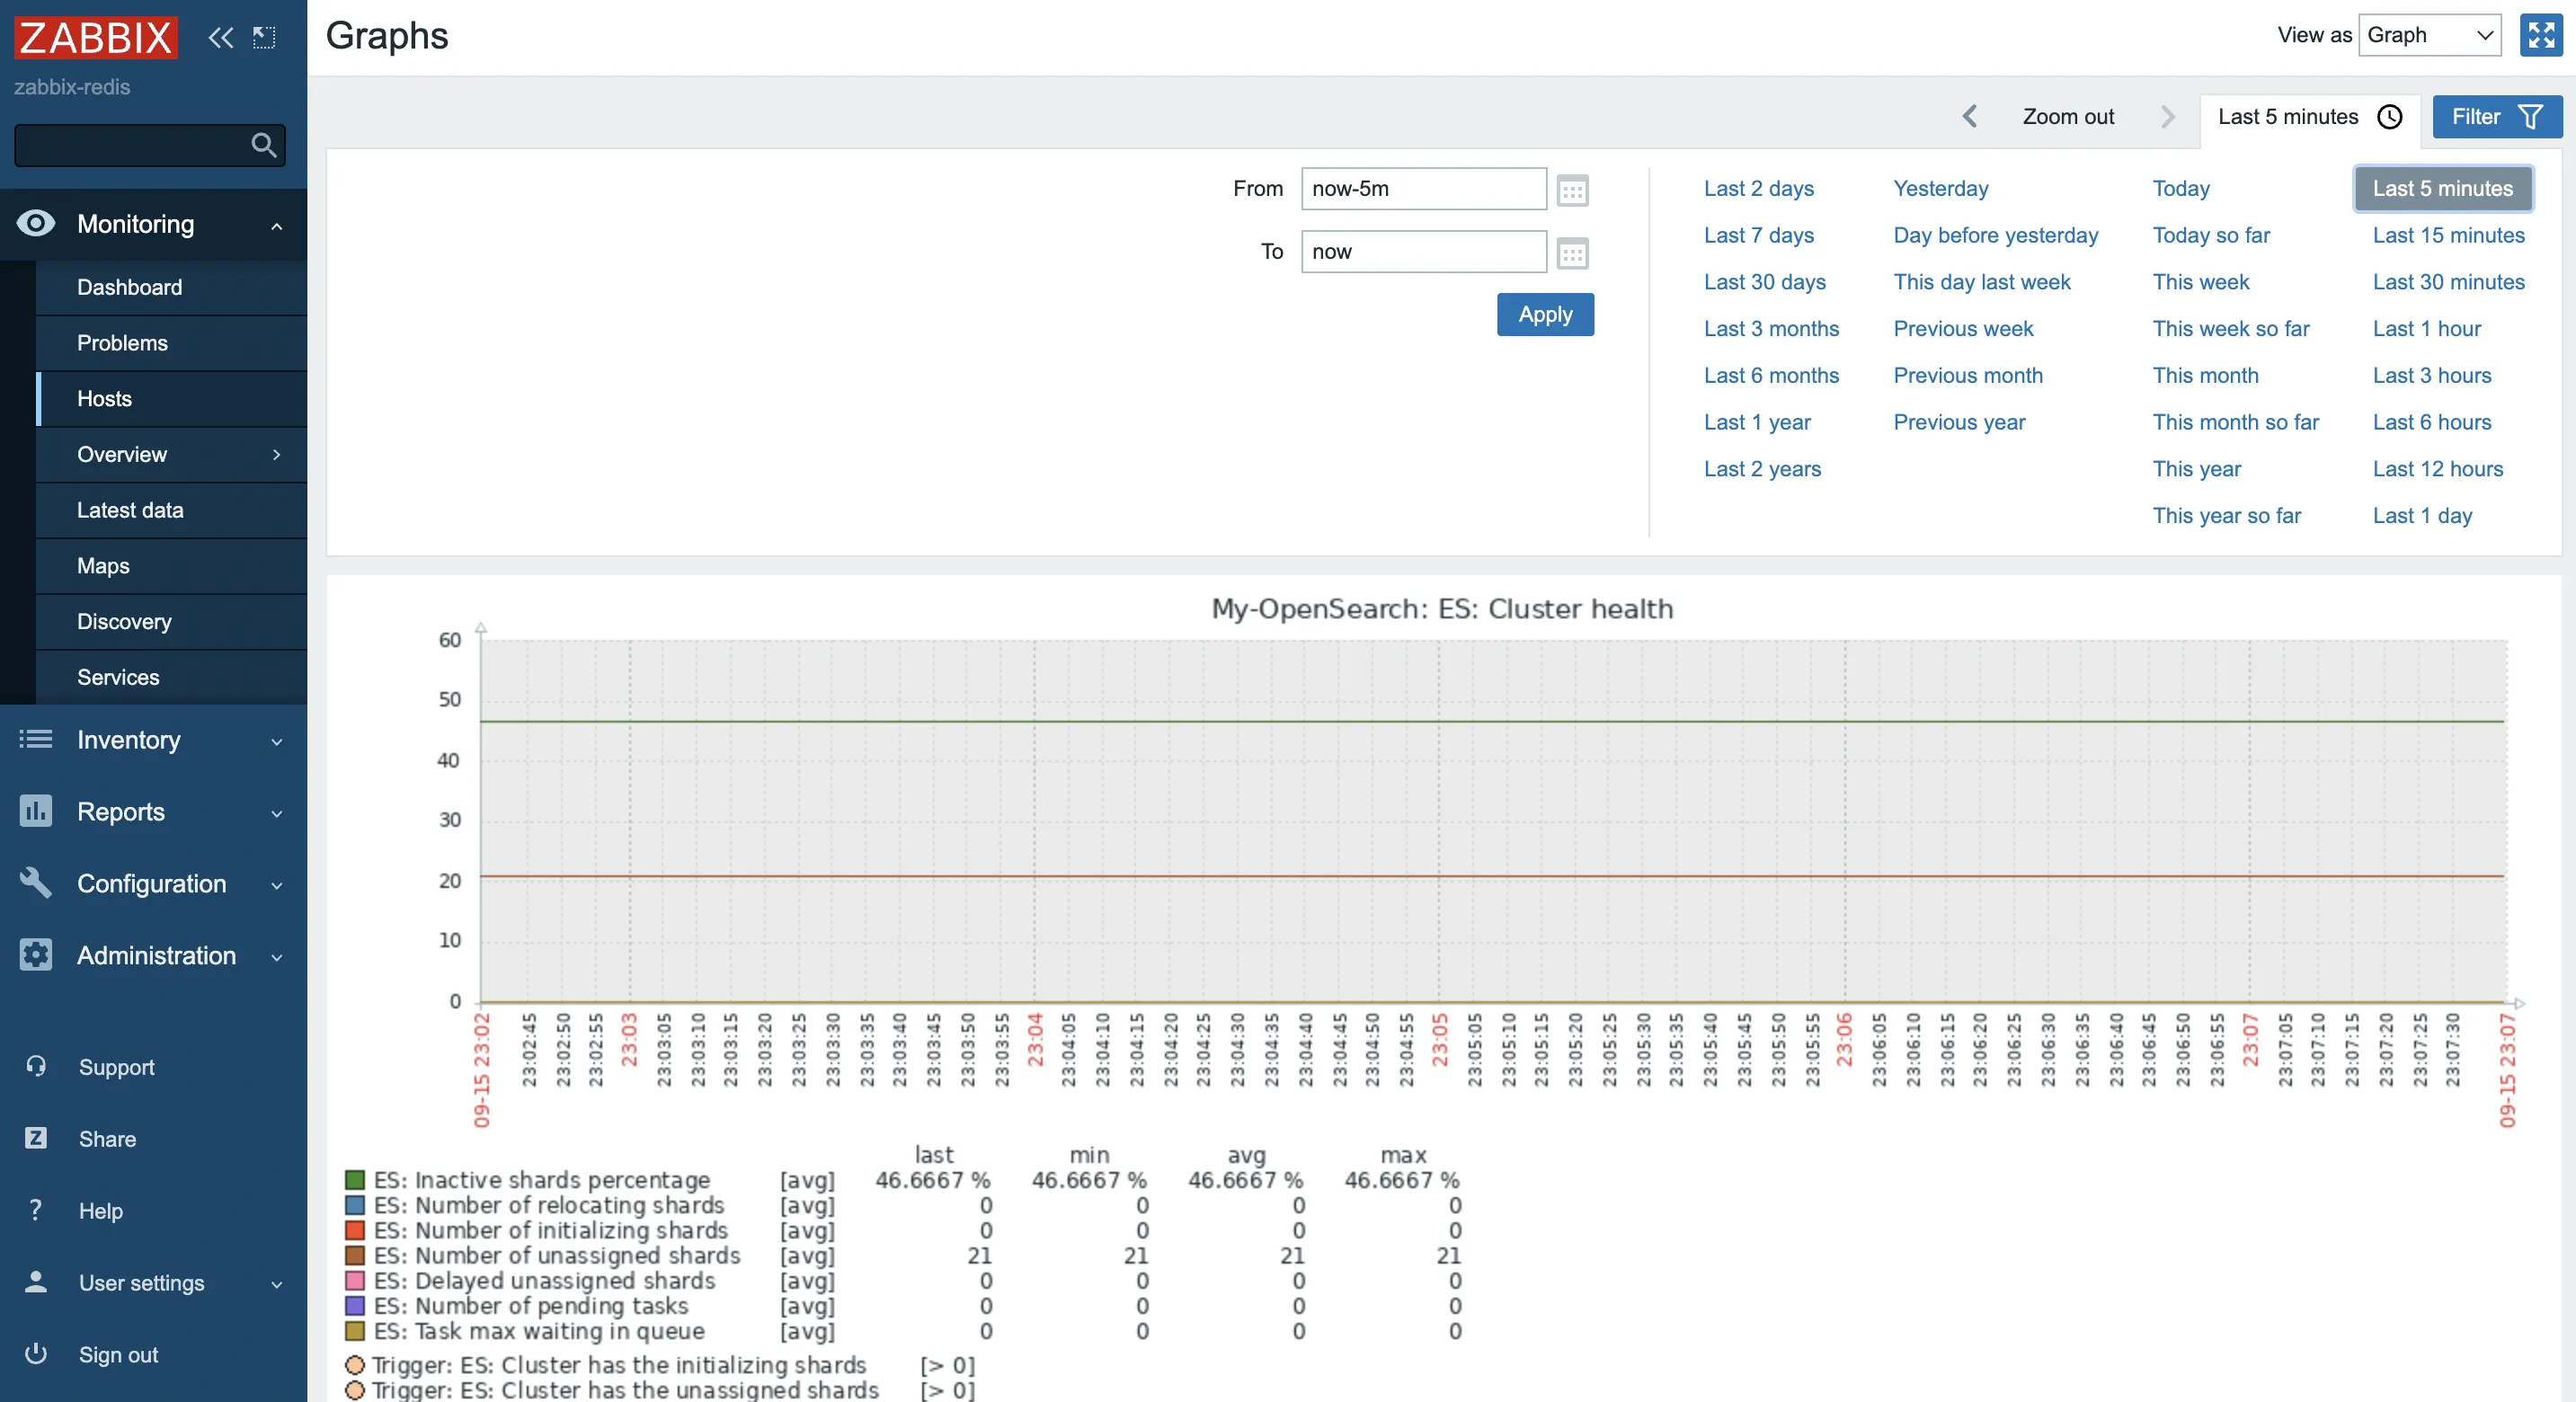Click the hide sidebar icon
Image resolution: width=2576 pixels, height=1402 pixels.
tap(264, 38)
